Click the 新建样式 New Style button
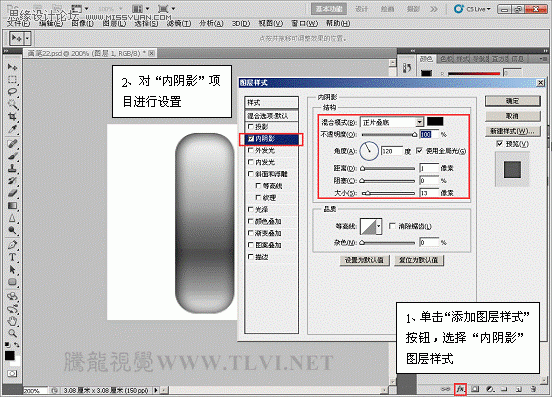The height and width of the screenshot is (397, 552). tap(513, 131)
